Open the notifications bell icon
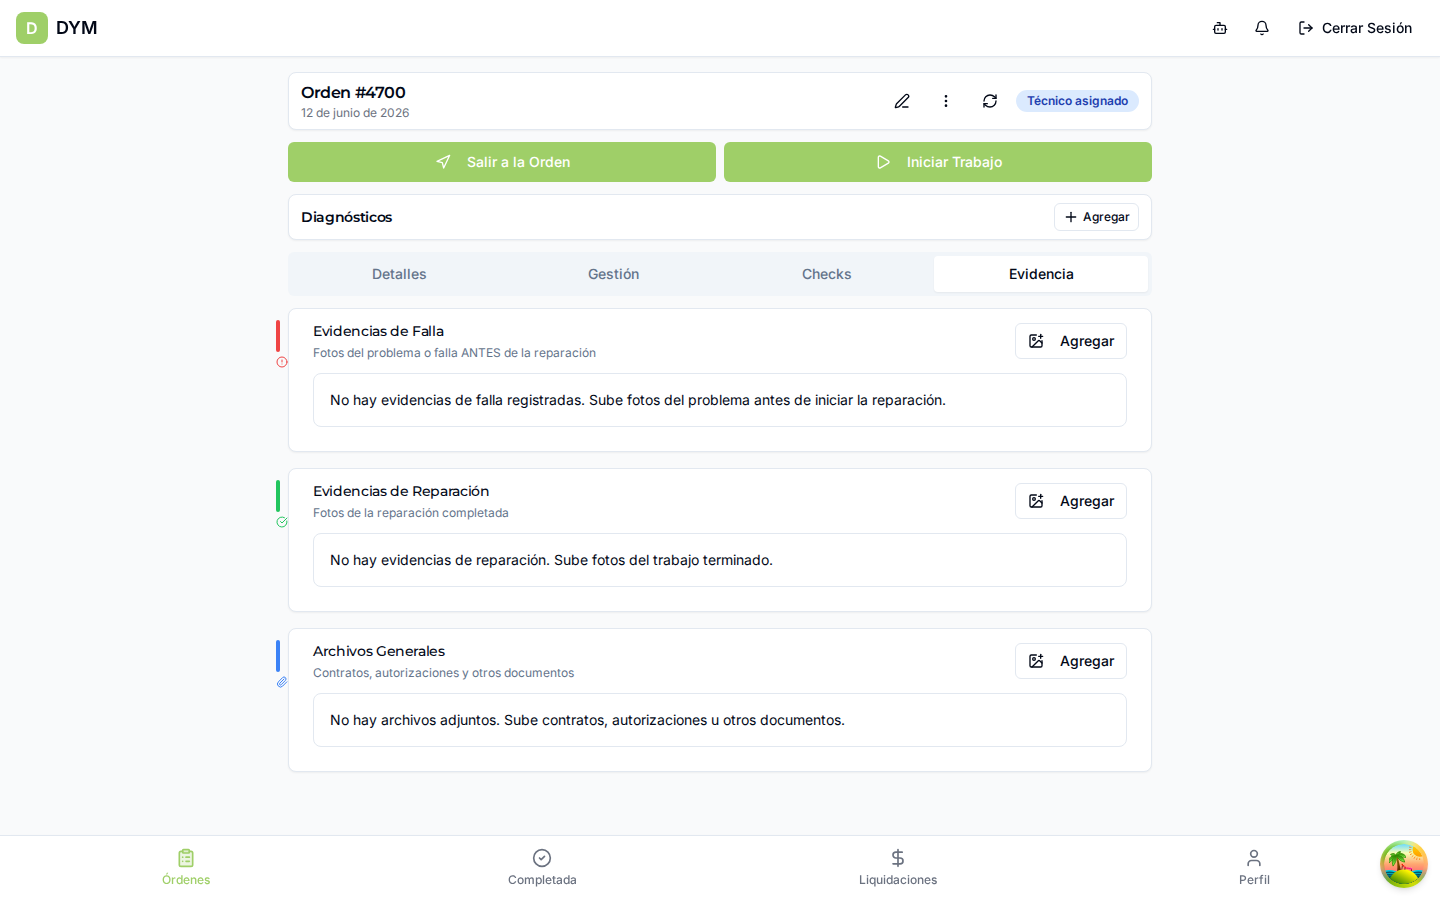1440x900 pixels. coord(1262,28)
